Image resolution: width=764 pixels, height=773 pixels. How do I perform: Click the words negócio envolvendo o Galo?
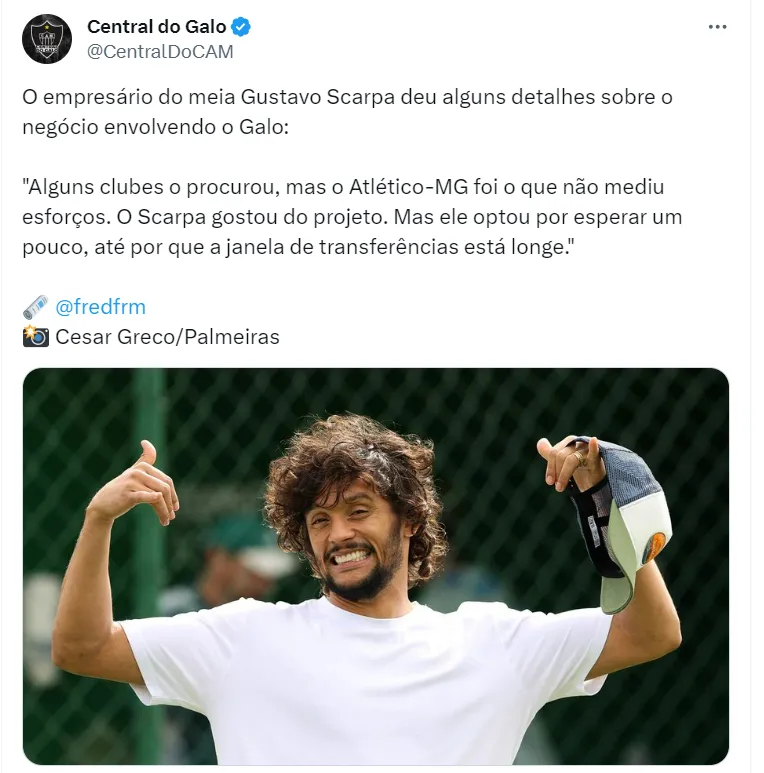(x=153, y=127)
